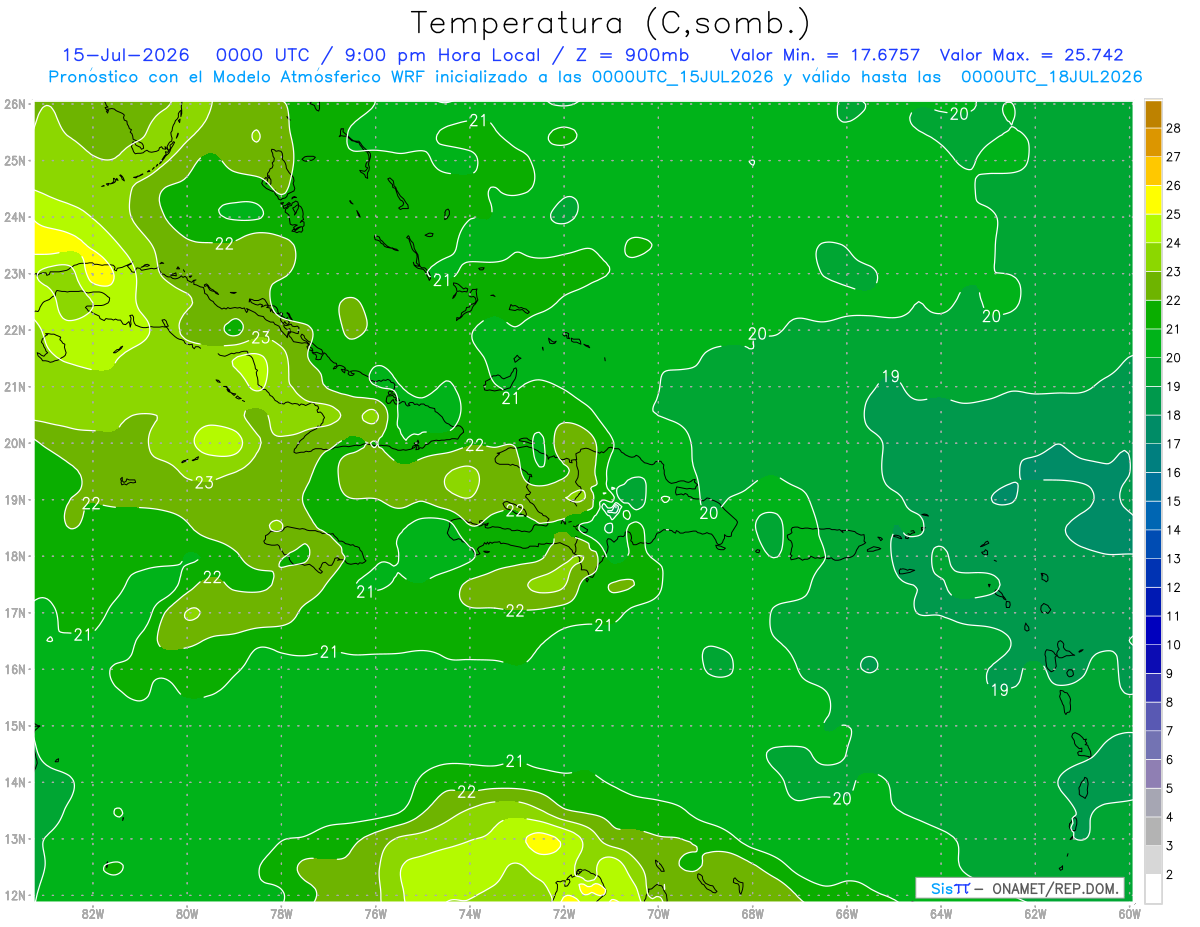
Task: Click legend swatch between 6 and 7
Action: 1153,746
